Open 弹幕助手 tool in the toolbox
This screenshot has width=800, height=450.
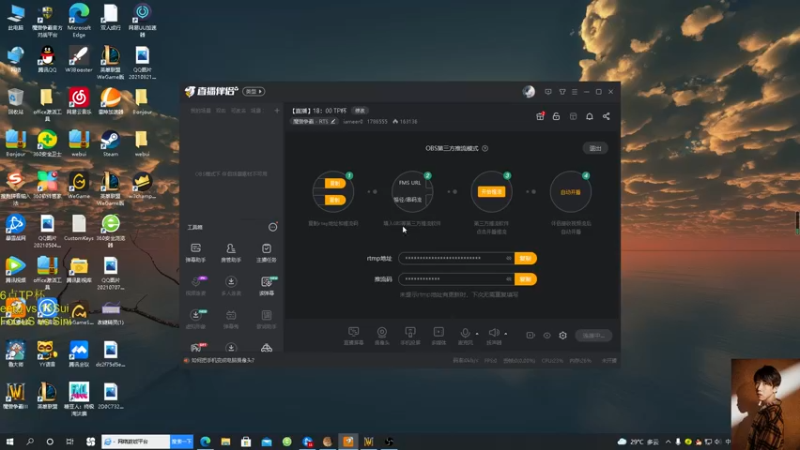pos(195,253)
